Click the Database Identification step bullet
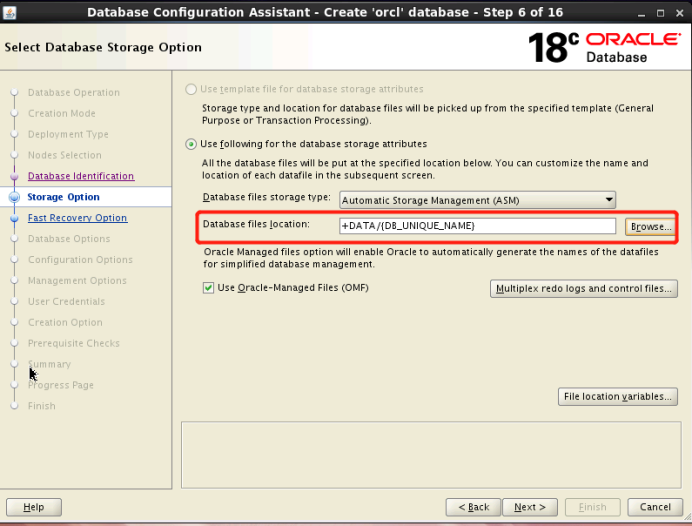The width and height of the screenshot is (692, 526). point(14,177)
